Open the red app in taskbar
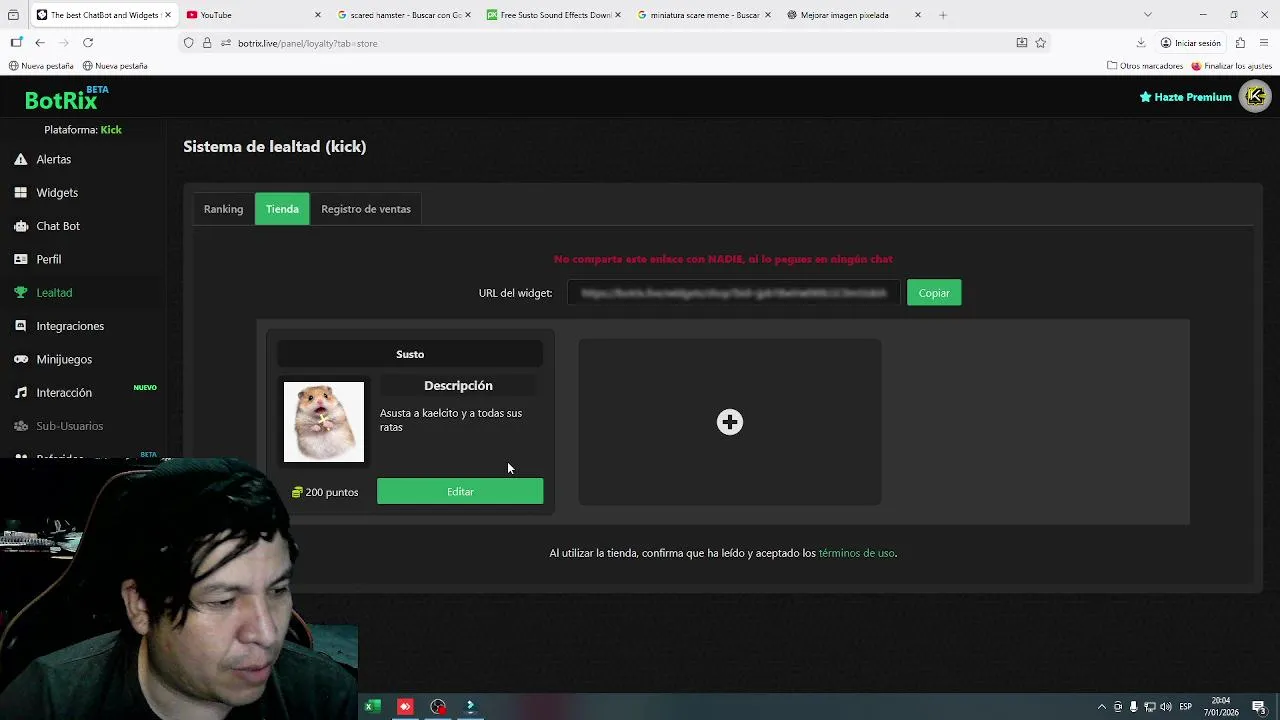This screenshot has height=720, width=1280. pyautogui.click(x=405, y=707)
